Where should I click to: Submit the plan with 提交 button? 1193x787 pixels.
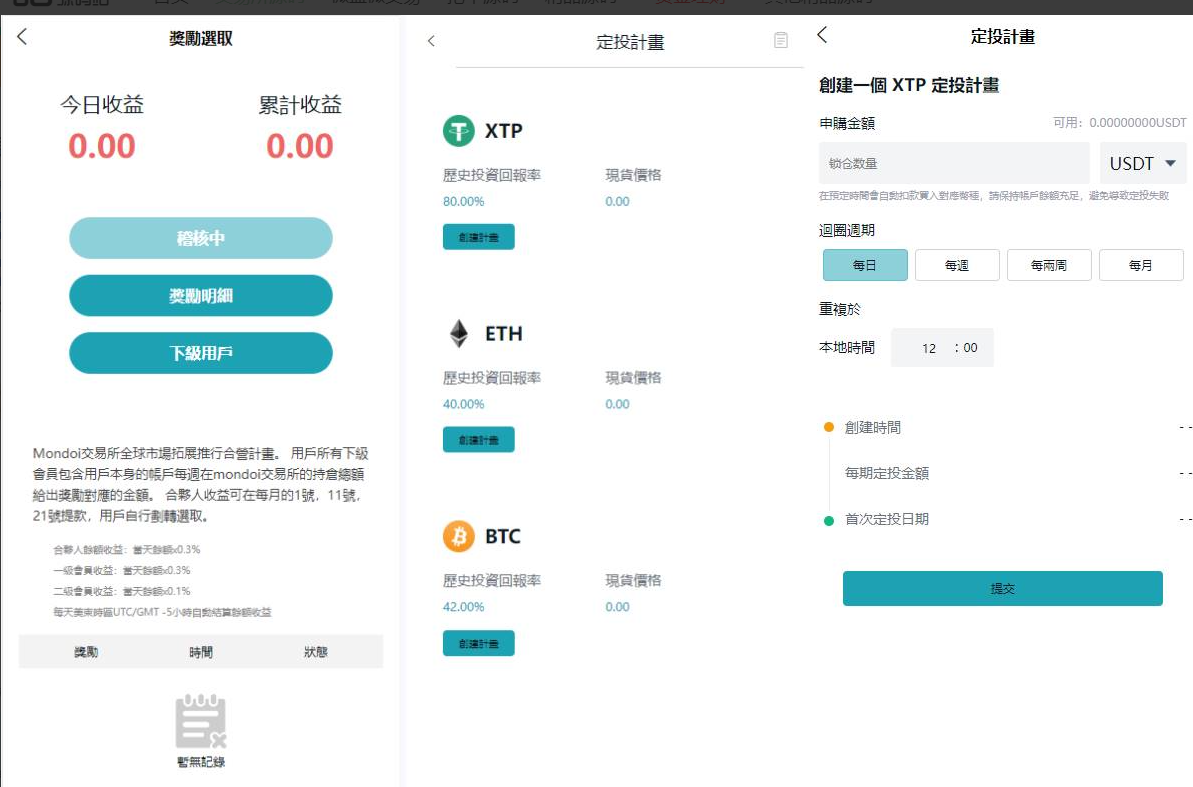click(x=1002, y=589)
